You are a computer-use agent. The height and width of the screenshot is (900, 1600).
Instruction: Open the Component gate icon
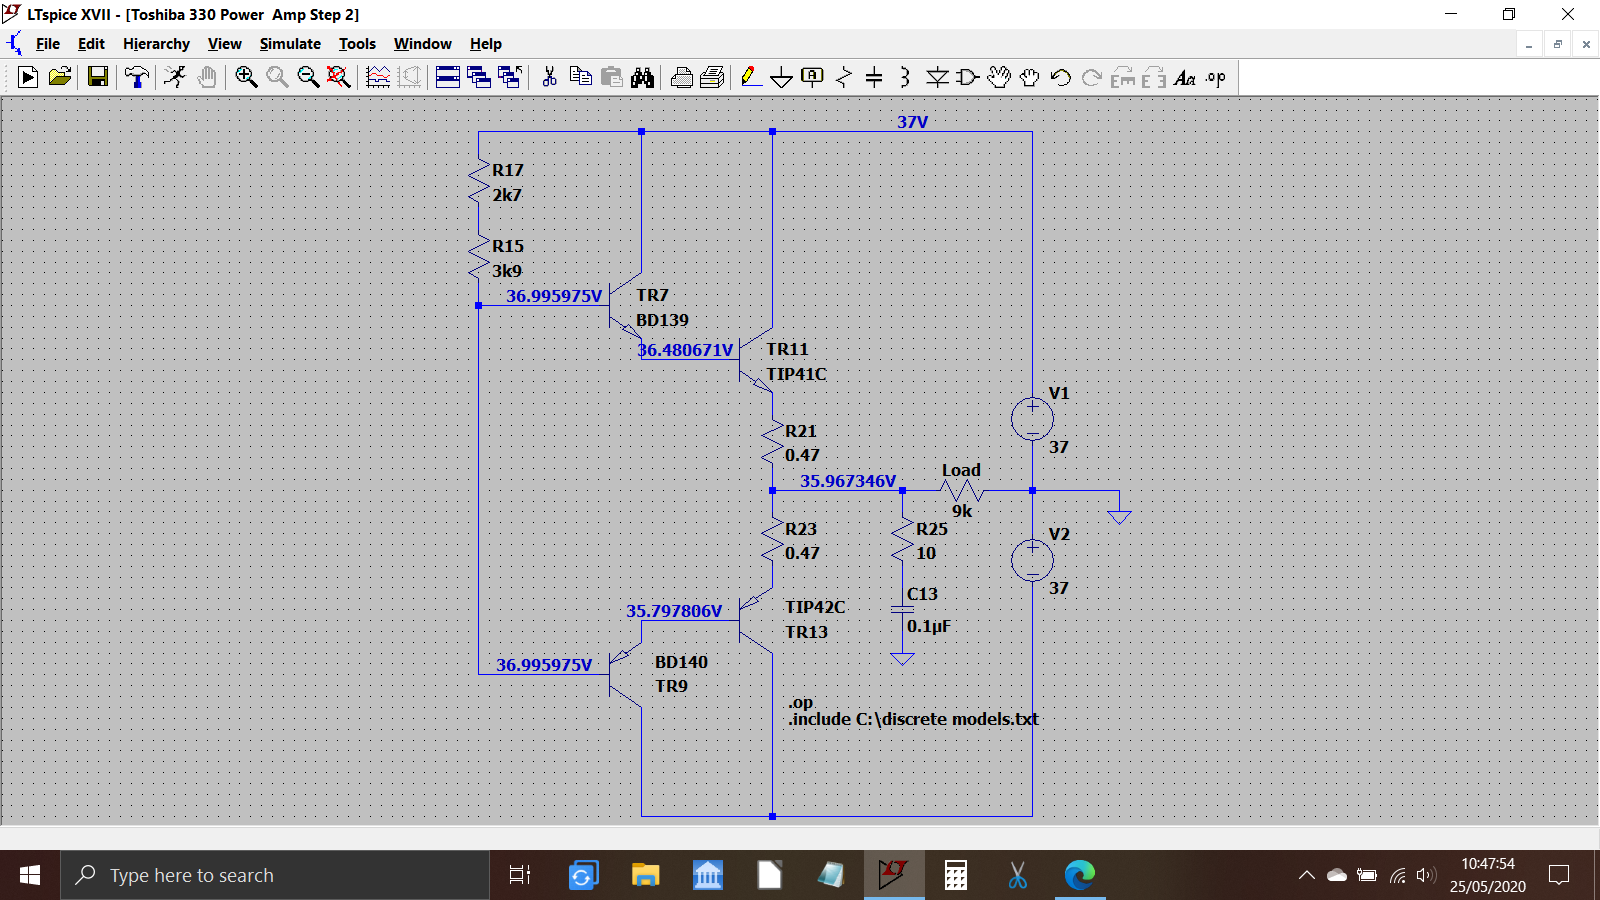pos(967,77)
